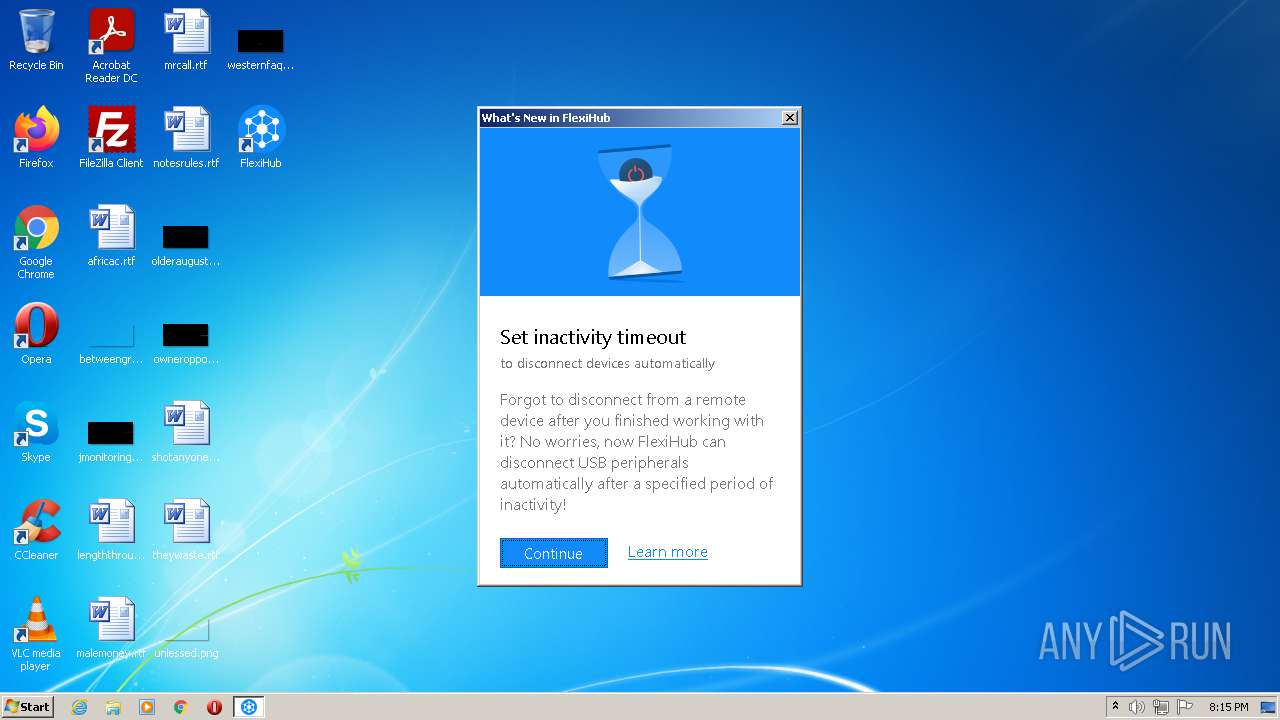Open the FileZilla Client shortcut
The image size is (1280, 720).
111,138
